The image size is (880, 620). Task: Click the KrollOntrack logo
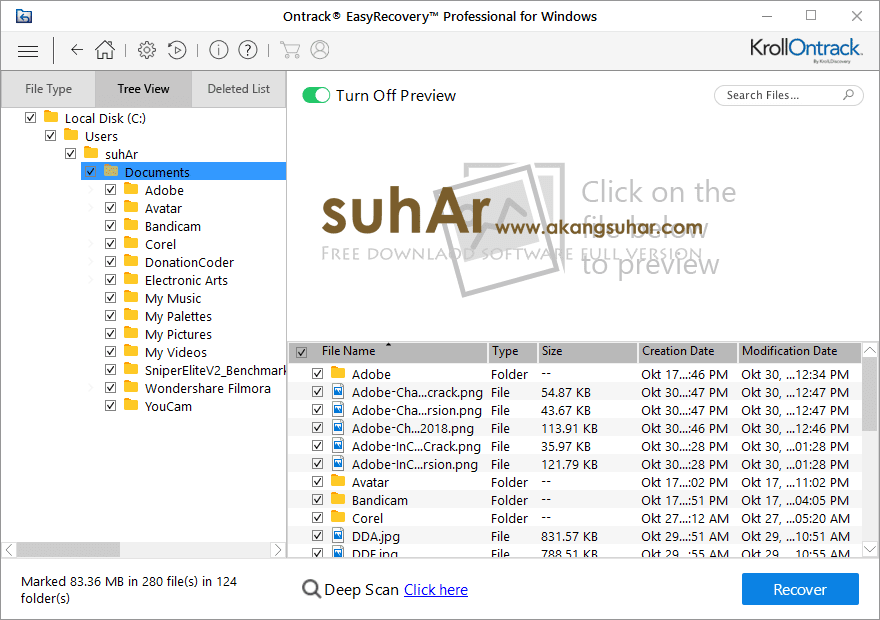805,49
